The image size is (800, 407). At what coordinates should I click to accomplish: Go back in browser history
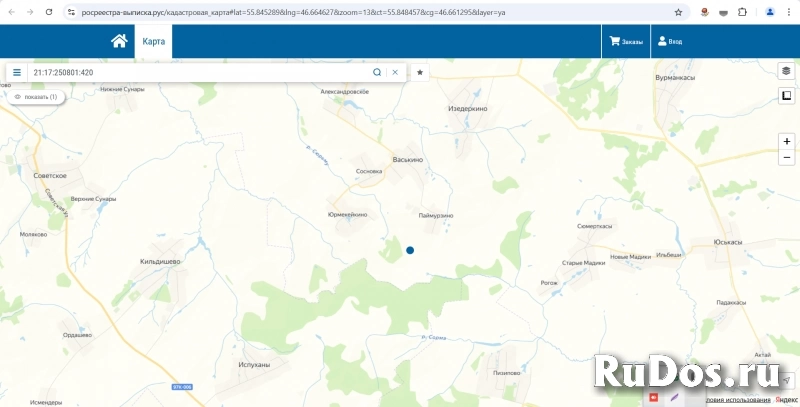[x=12, y=12]
